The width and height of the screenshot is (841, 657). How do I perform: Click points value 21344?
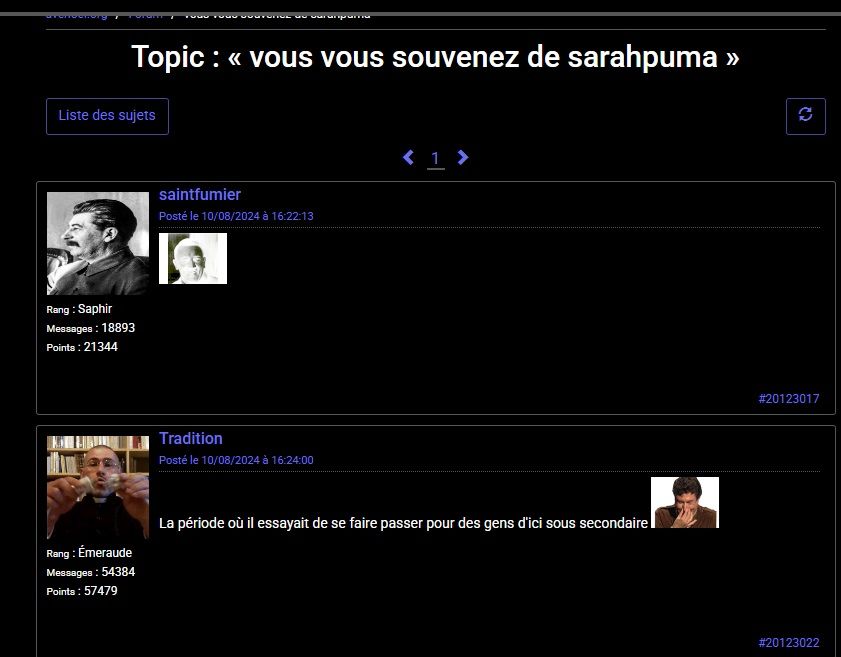[x=100, y=346]
